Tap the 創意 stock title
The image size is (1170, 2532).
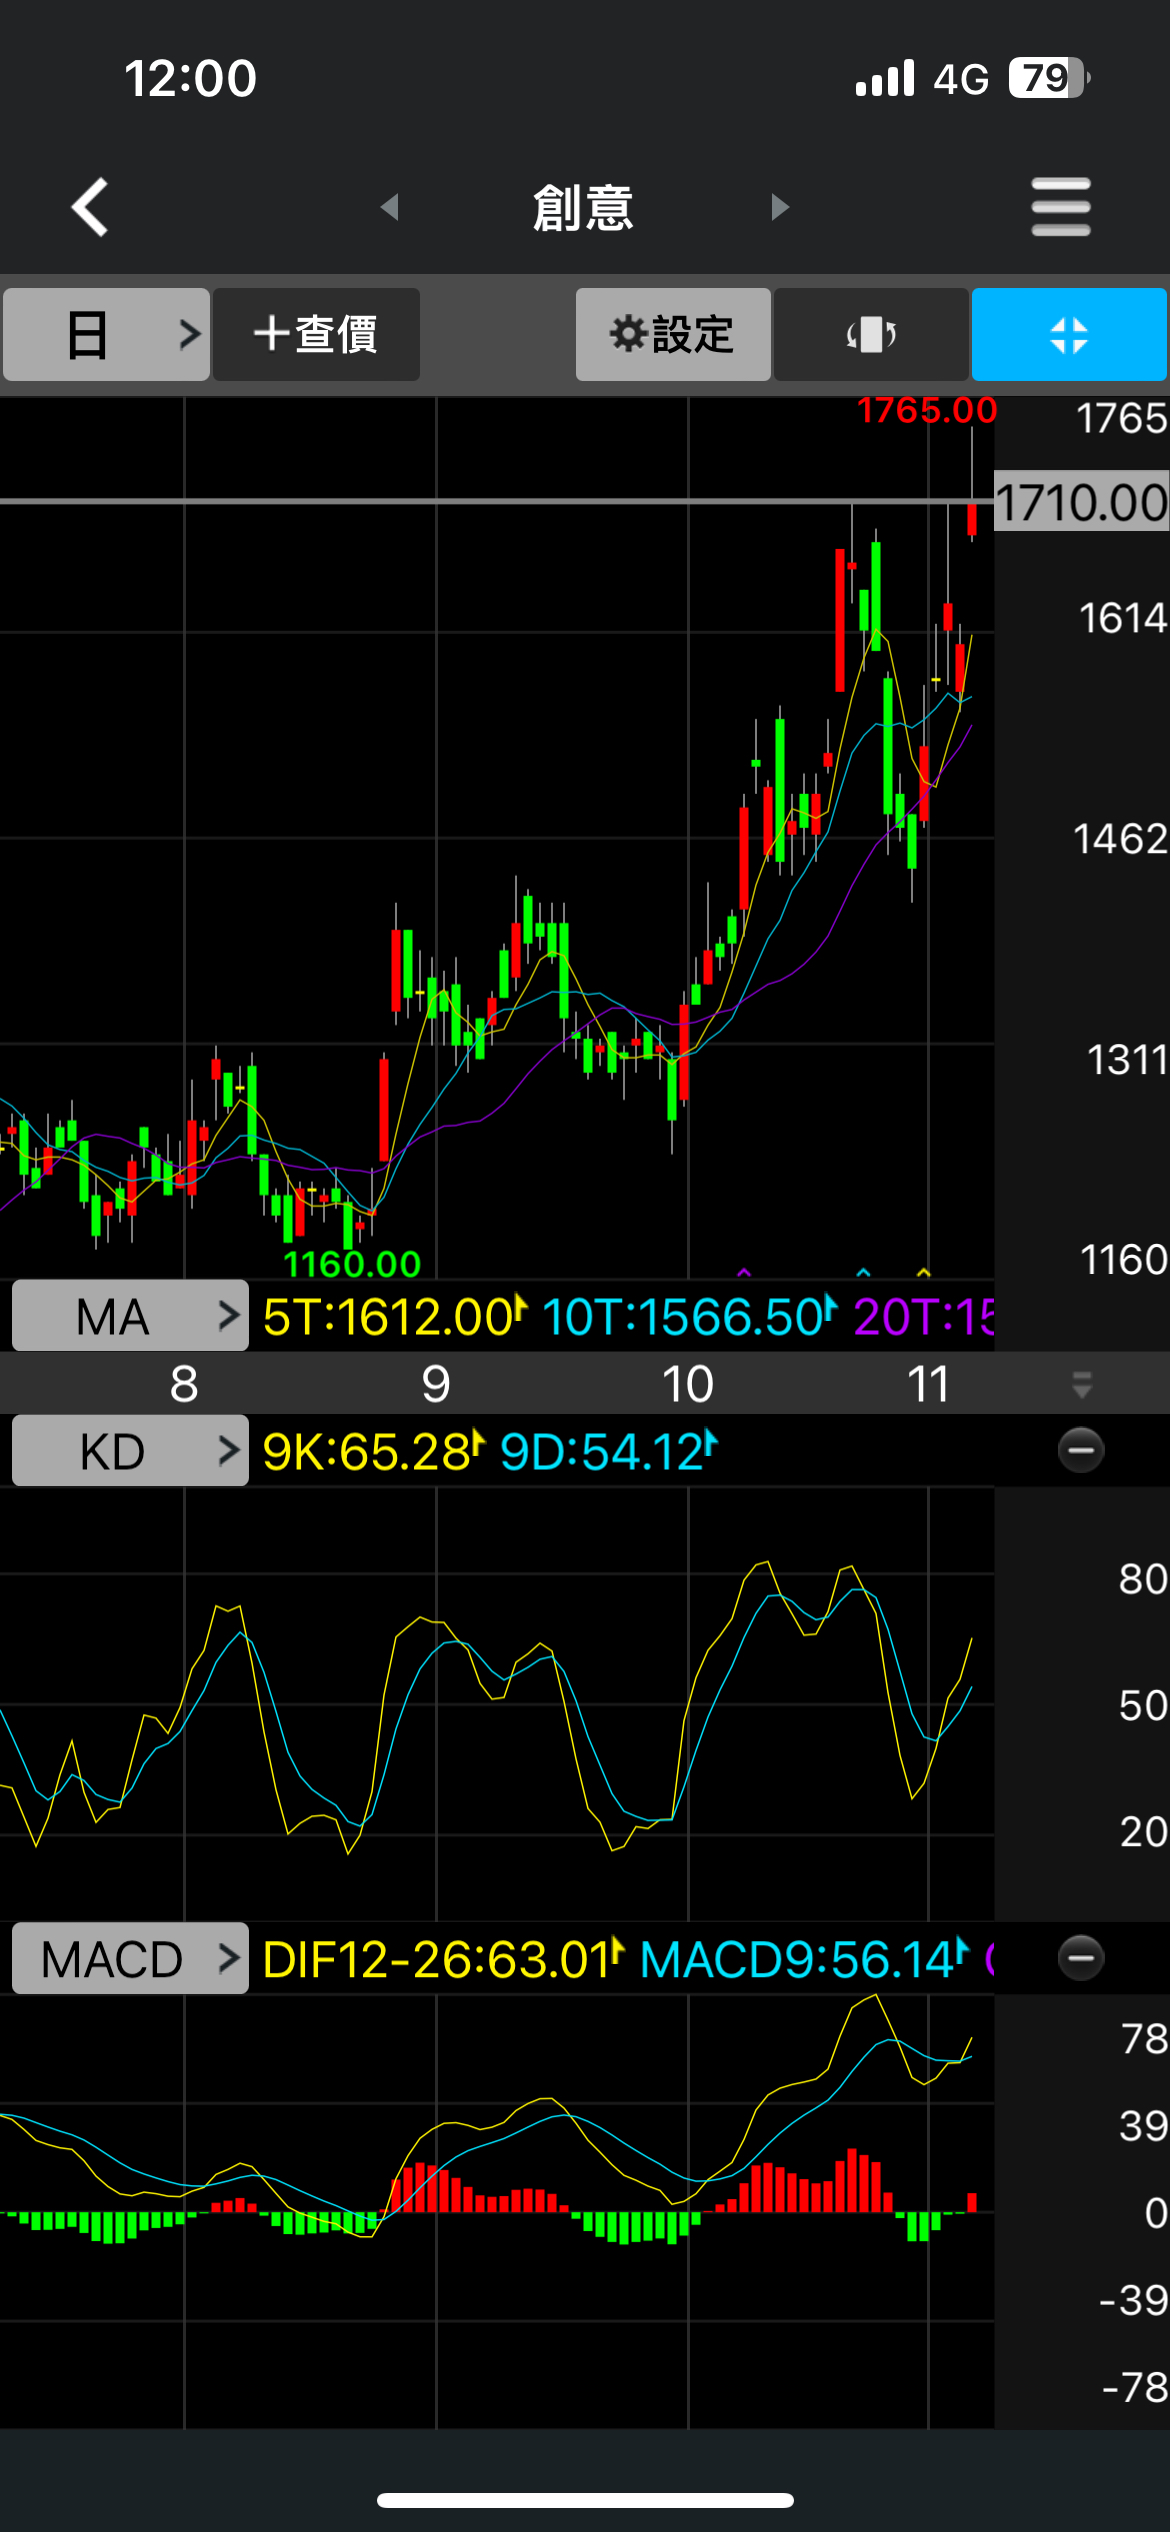[x=584, y=207]
